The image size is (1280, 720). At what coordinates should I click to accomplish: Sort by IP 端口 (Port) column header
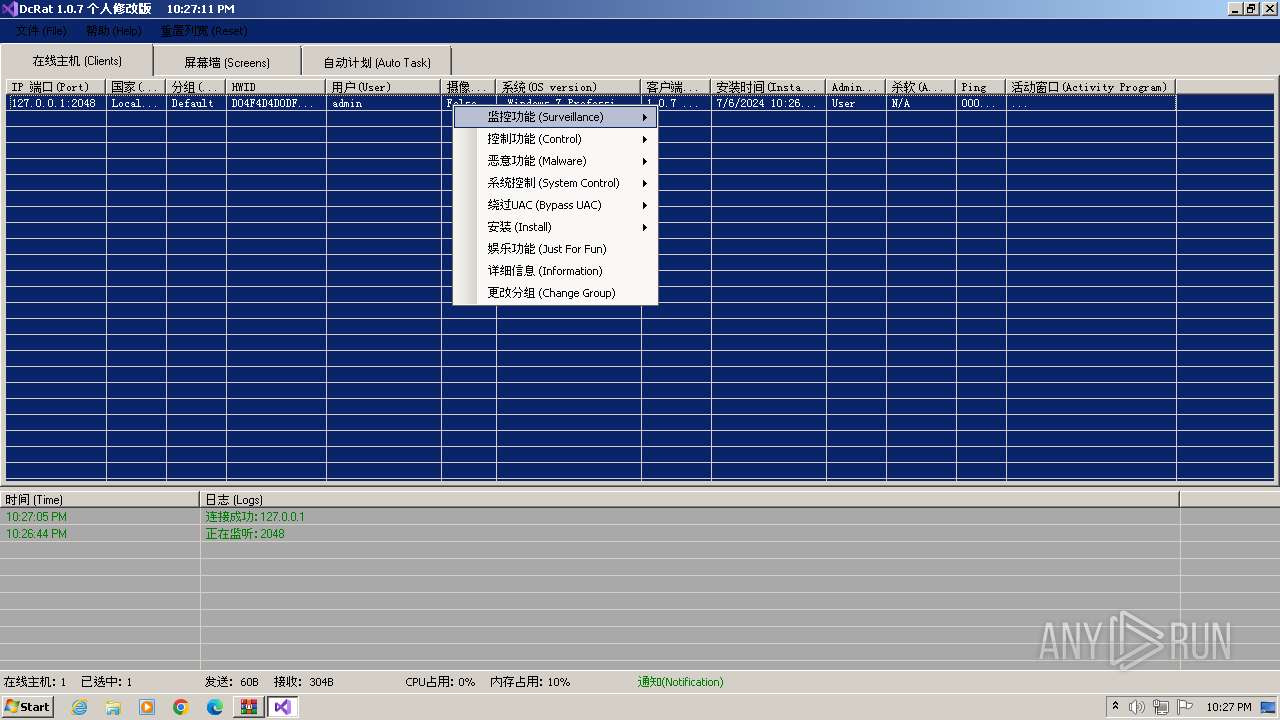(56, 87)
